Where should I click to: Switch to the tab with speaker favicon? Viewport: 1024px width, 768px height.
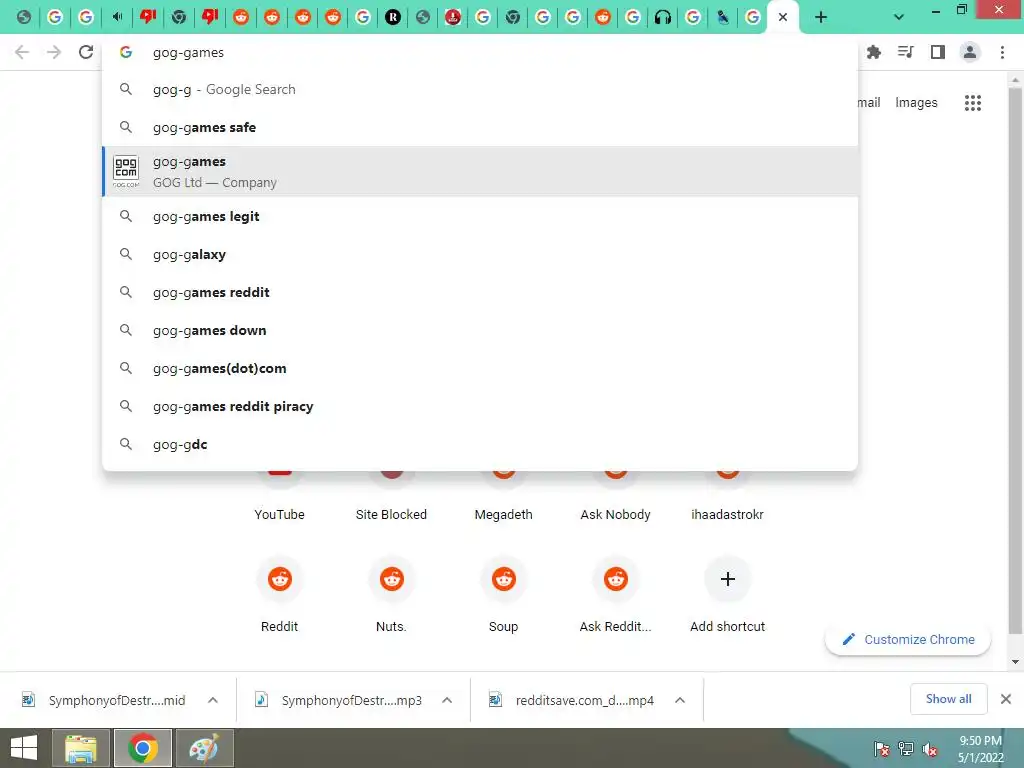tap(117, 17)
